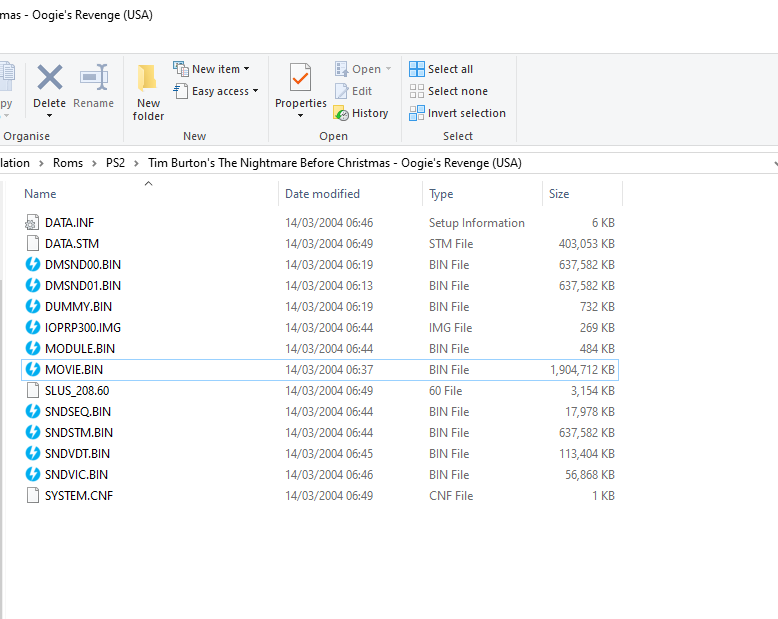The height and width of the screenshot is (619, 778).
Task: Expand the Delete button dropdown arrow
Action: click(49, 116)
